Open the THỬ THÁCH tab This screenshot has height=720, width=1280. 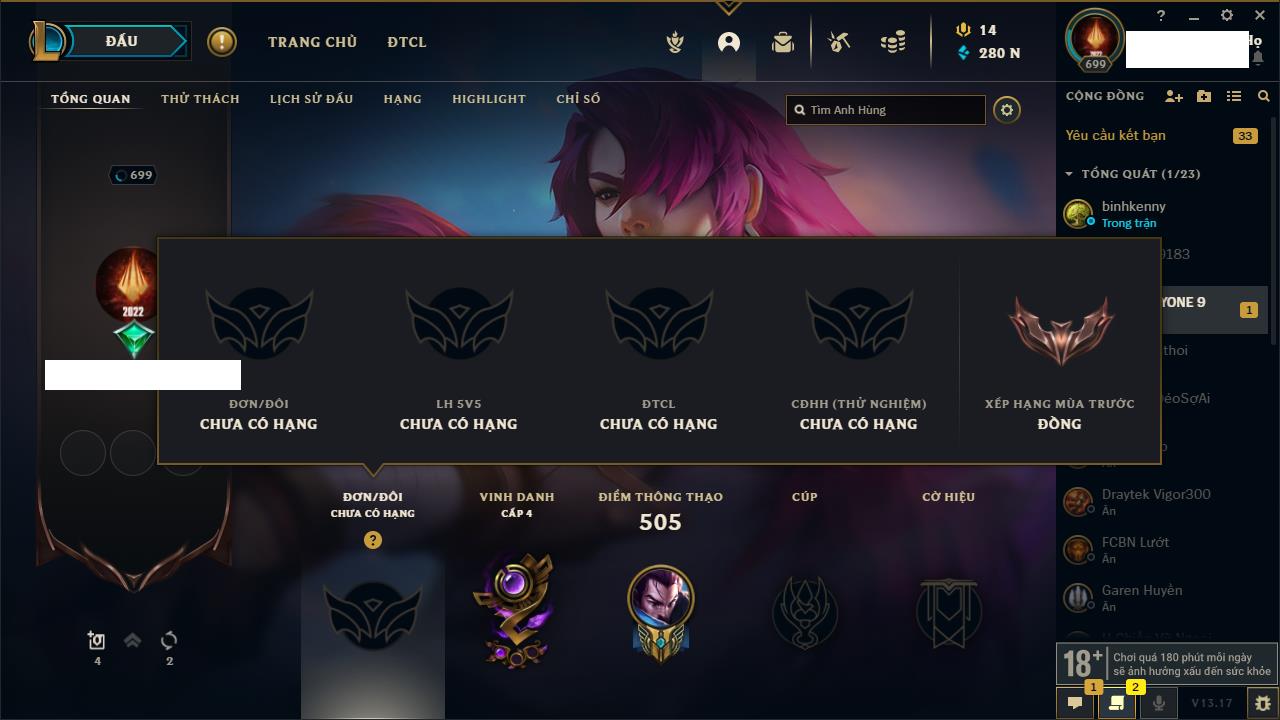pyautogui.click(x=200, y=99)
